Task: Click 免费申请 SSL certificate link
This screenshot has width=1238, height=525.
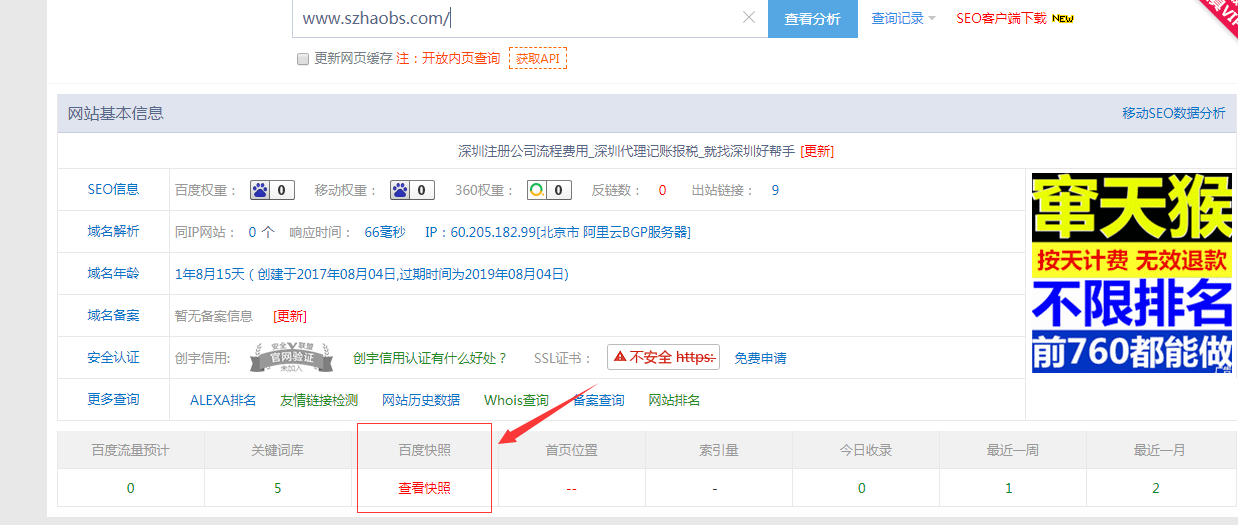Action: point(760,358)
